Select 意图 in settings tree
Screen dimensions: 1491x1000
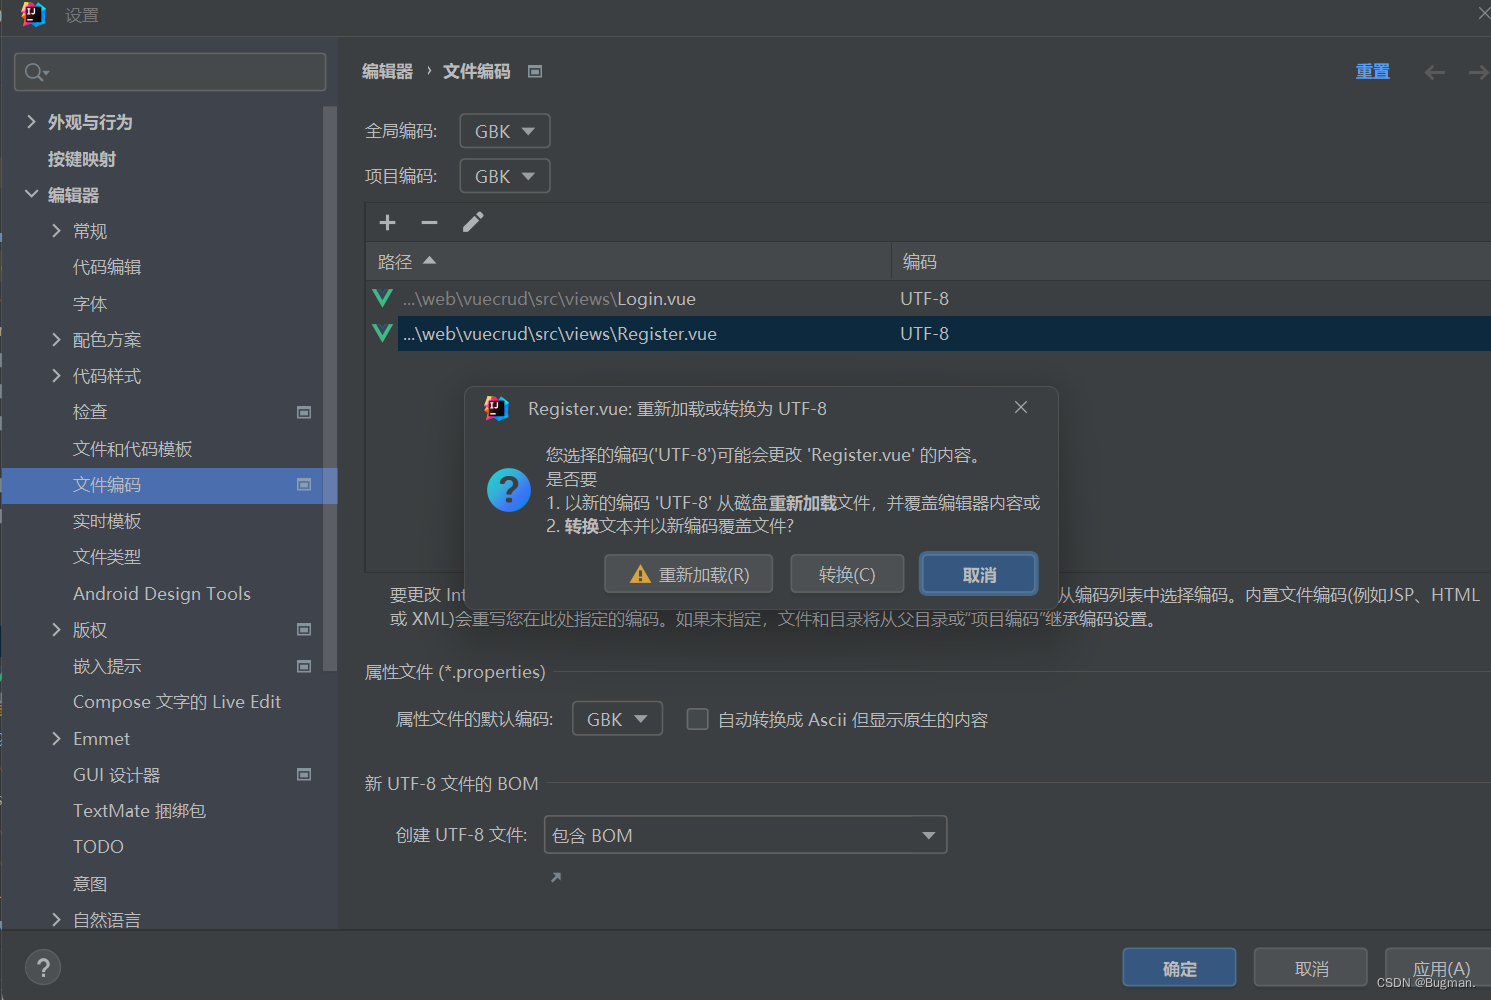90,884
